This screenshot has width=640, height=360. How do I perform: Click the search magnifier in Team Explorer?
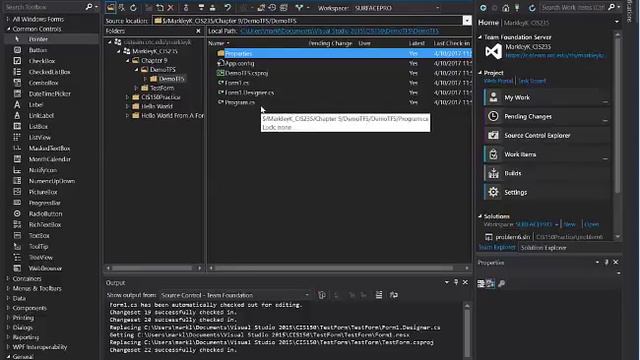611,7
